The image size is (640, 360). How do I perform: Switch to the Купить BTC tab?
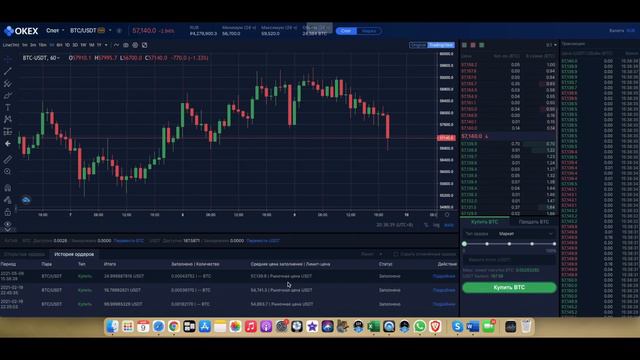pos(484,222)
